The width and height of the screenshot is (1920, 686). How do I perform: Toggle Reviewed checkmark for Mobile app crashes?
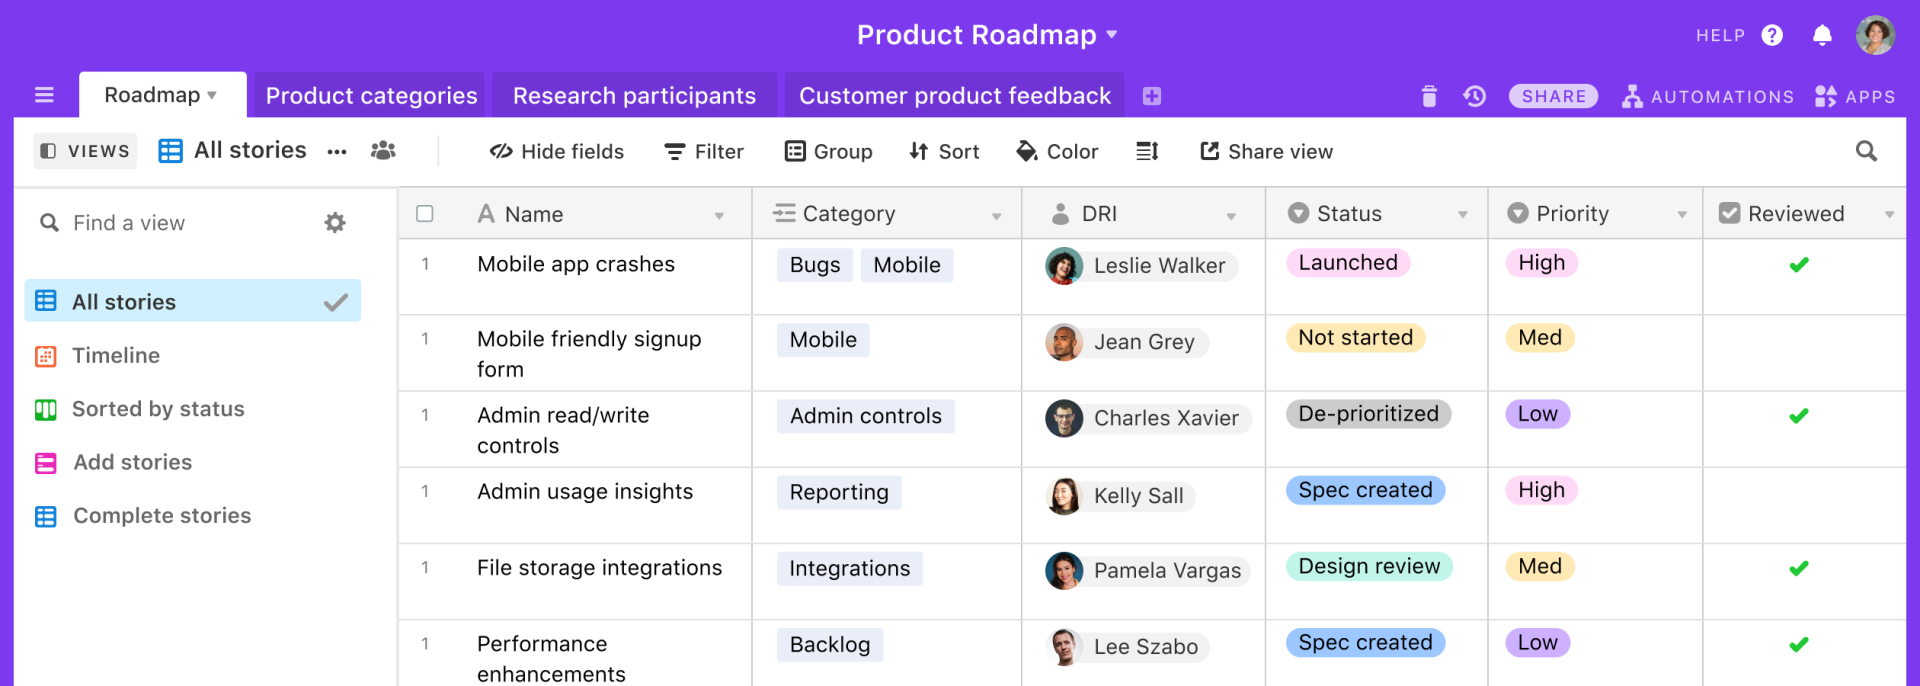pos(1798,265)
